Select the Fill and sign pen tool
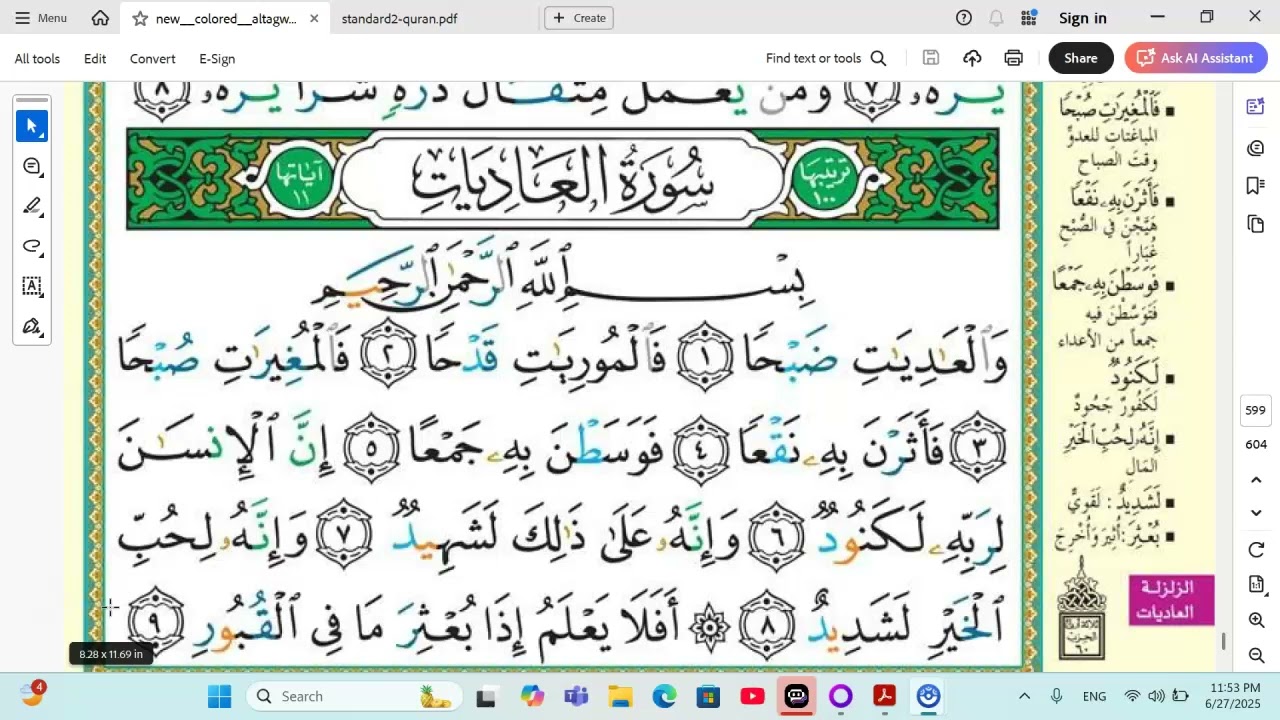This screenshot has height=720, width=1280. [x=32, y=326]
